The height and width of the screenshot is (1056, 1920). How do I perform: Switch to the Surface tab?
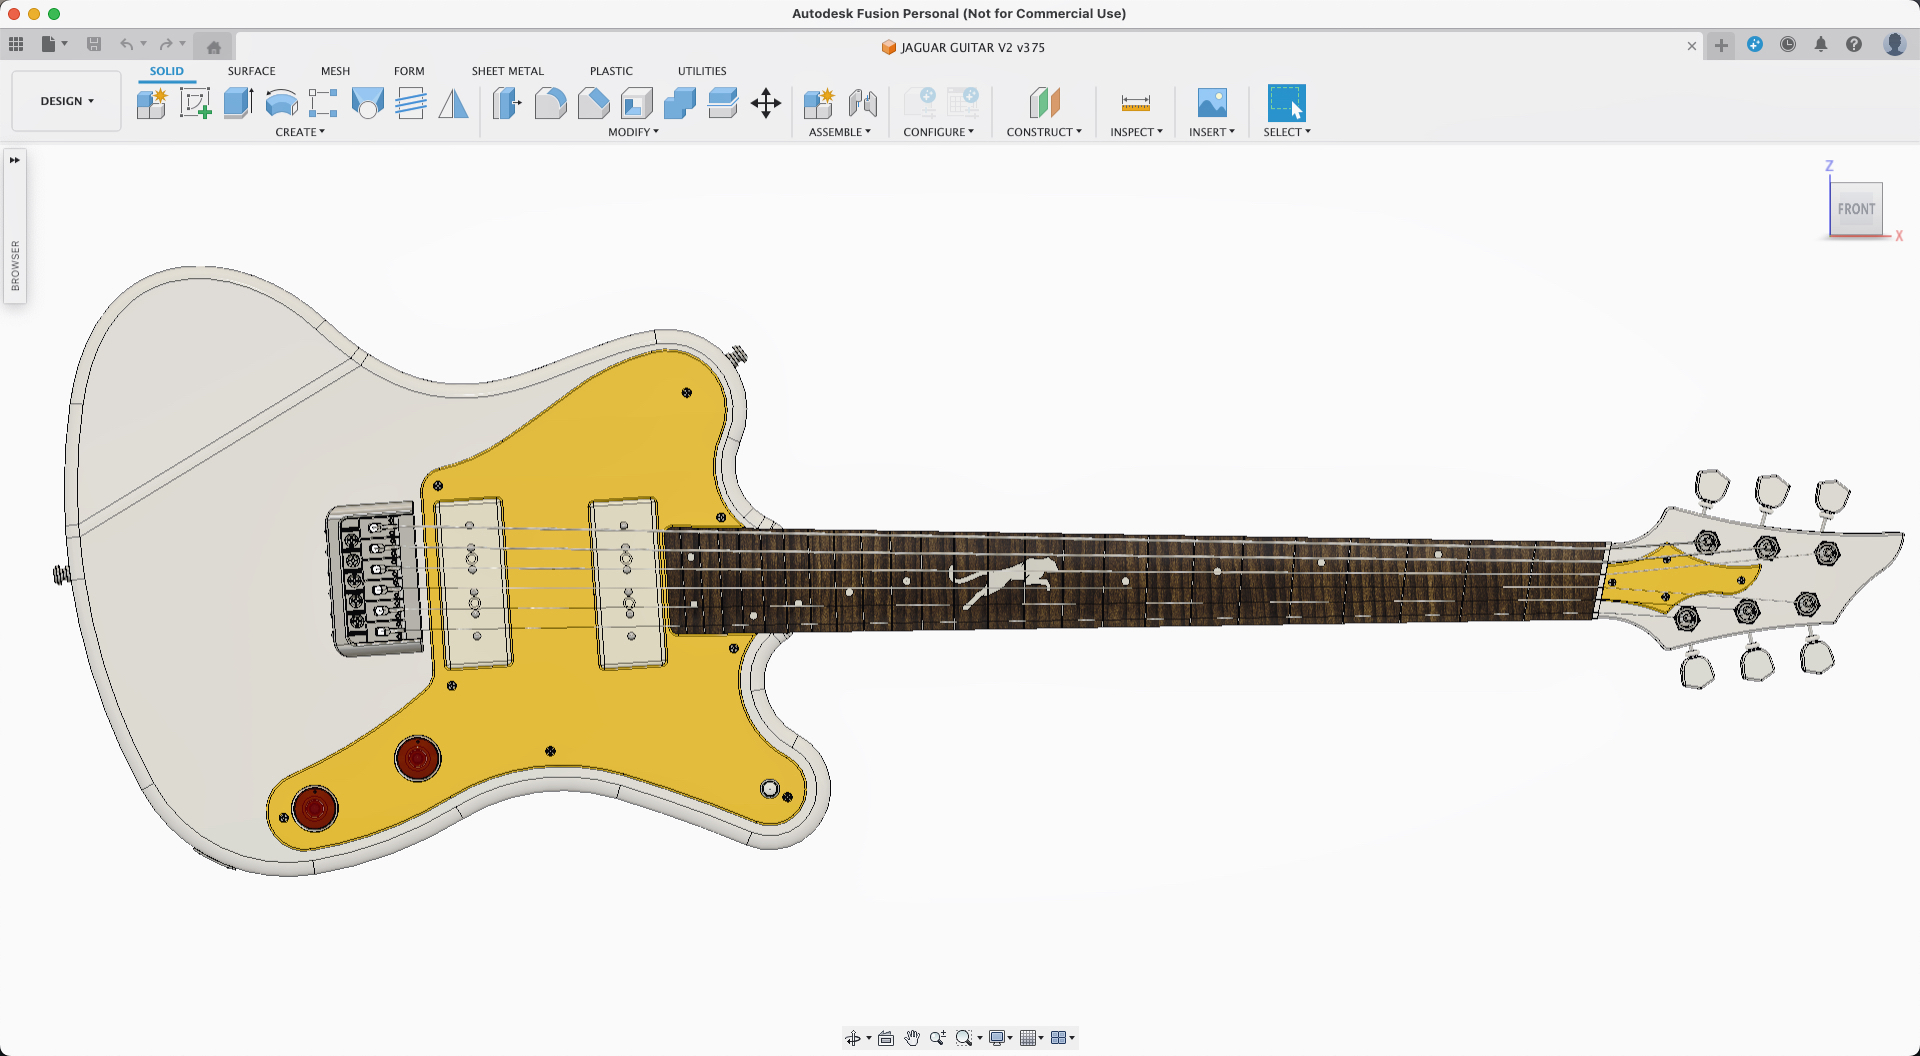tap(251, 71)
